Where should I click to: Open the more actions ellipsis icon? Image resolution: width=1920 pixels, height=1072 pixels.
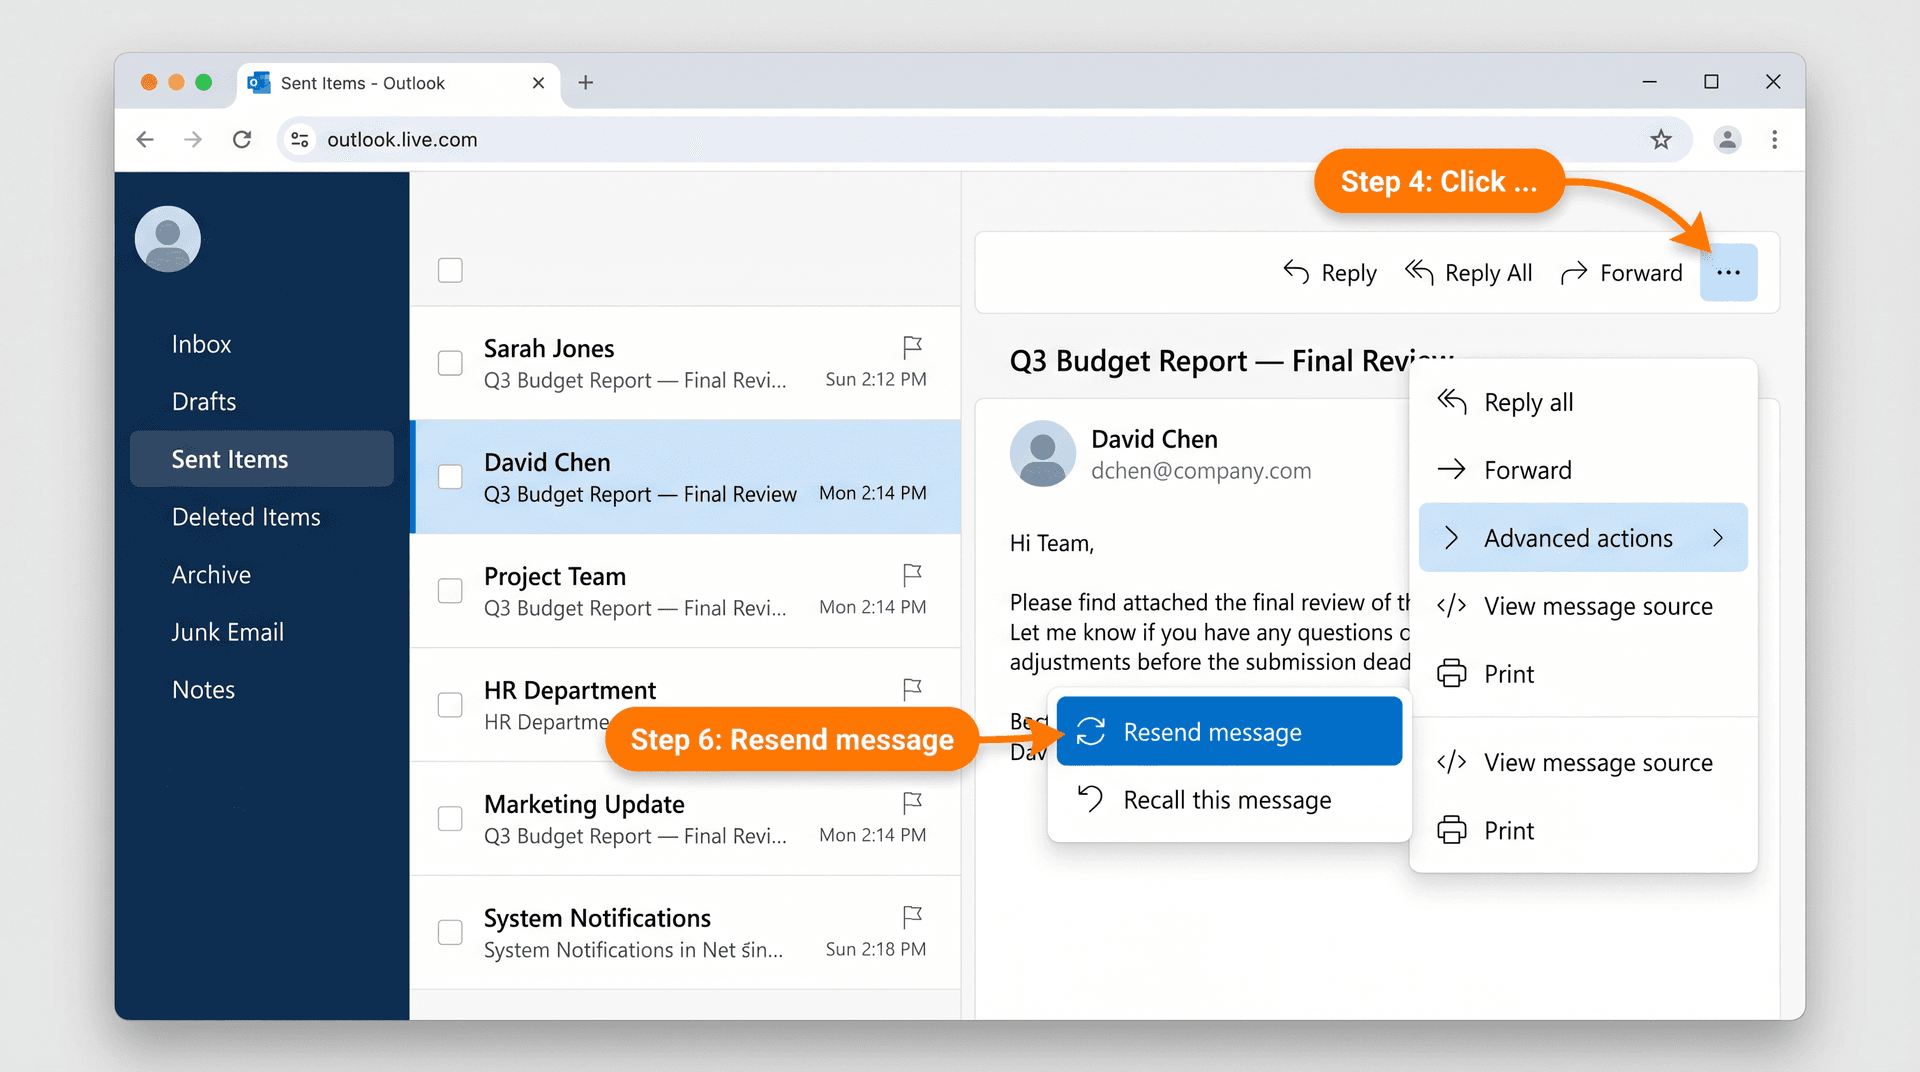[x=1729, y=272]
